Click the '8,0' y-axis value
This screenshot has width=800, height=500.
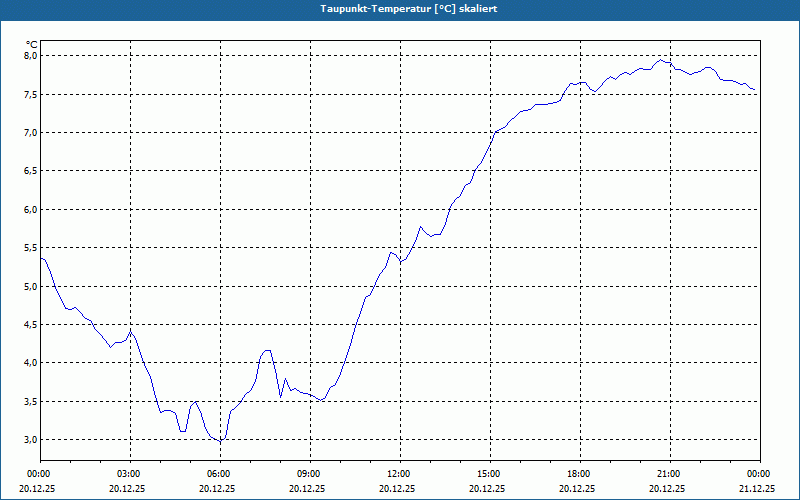click(x=32, y=56)
